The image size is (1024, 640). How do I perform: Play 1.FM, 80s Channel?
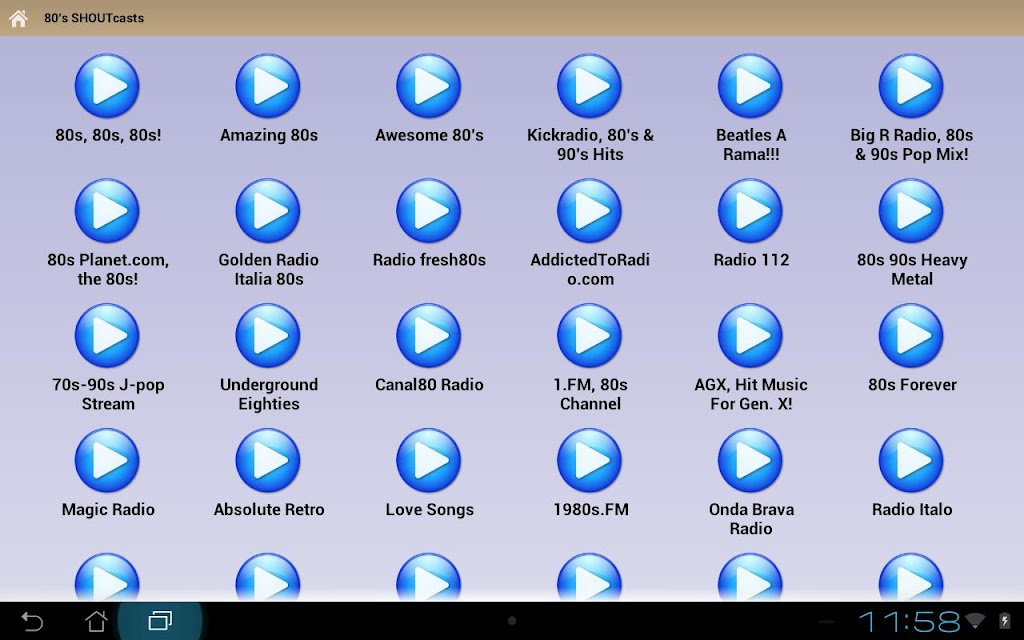tap(589, 335)
